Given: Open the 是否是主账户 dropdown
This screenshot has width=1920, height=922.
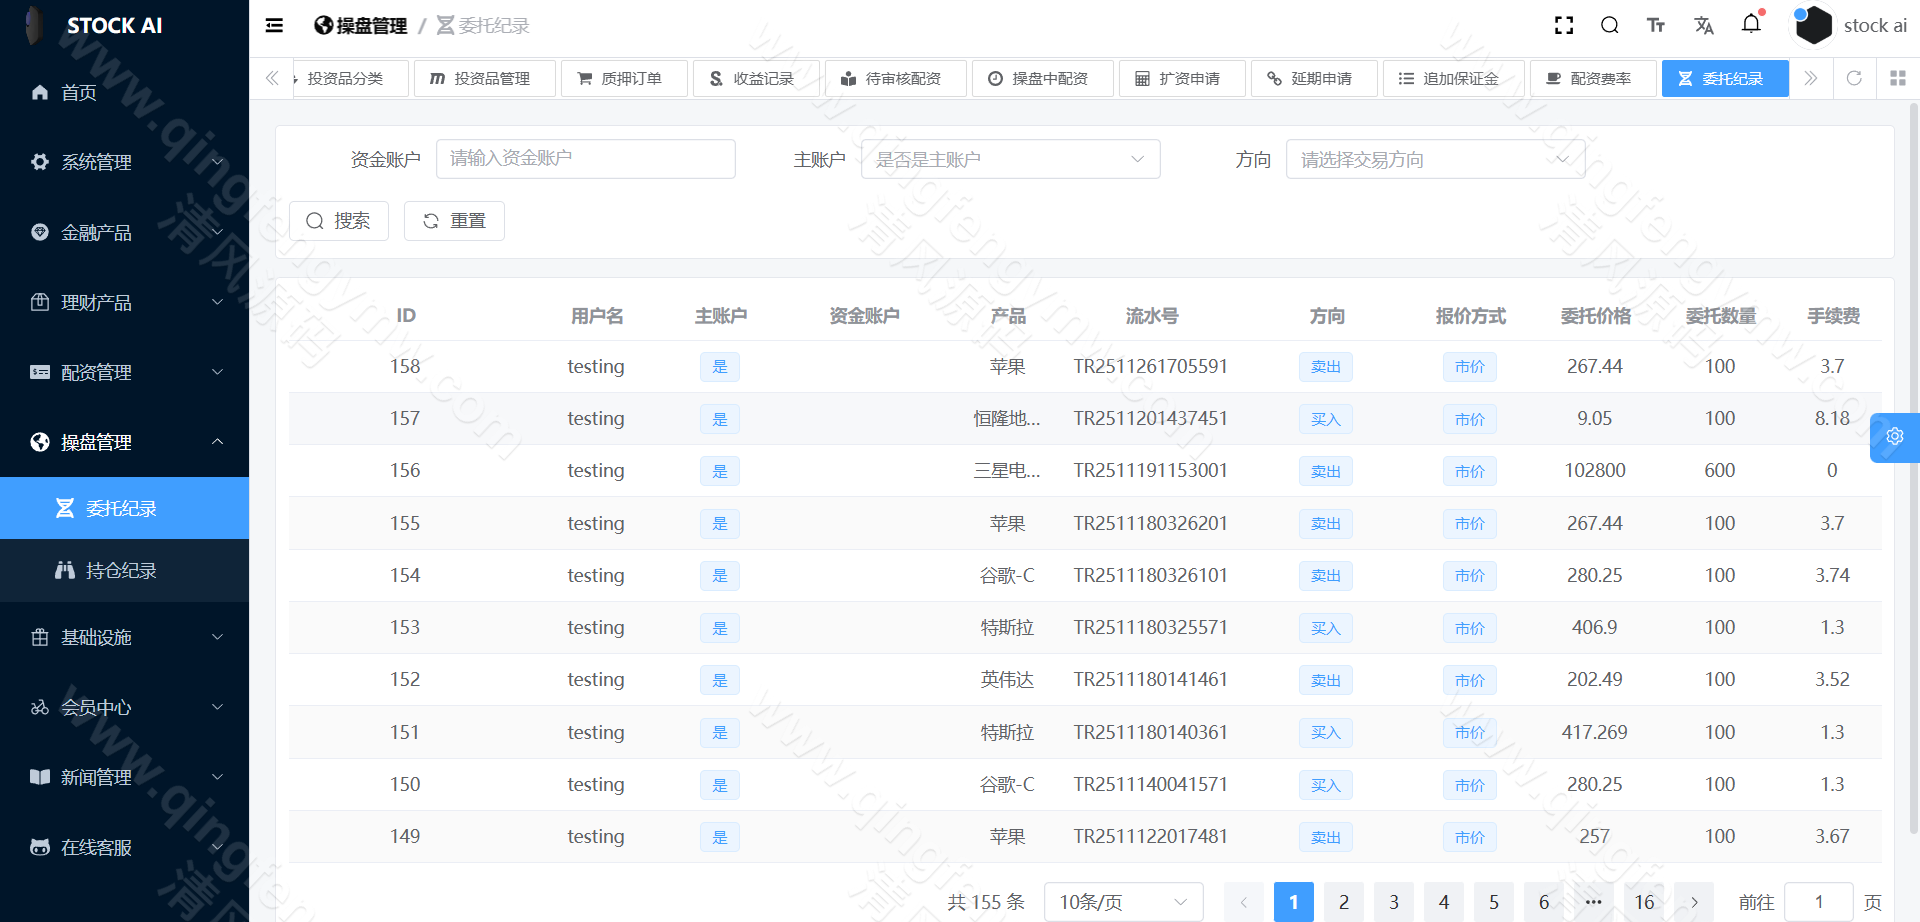Looking at the screenshot, I should click(1010, 158).
